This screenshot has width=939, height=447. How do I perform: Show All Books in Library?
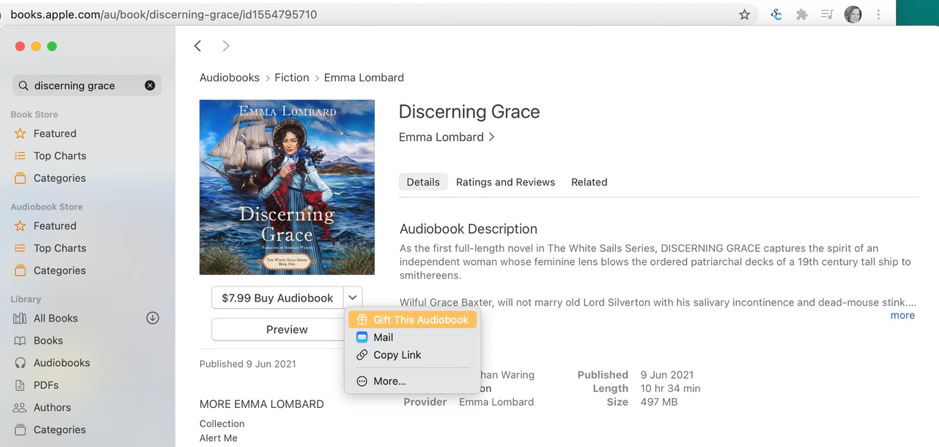pyautogui.click(x=55, y=318)
